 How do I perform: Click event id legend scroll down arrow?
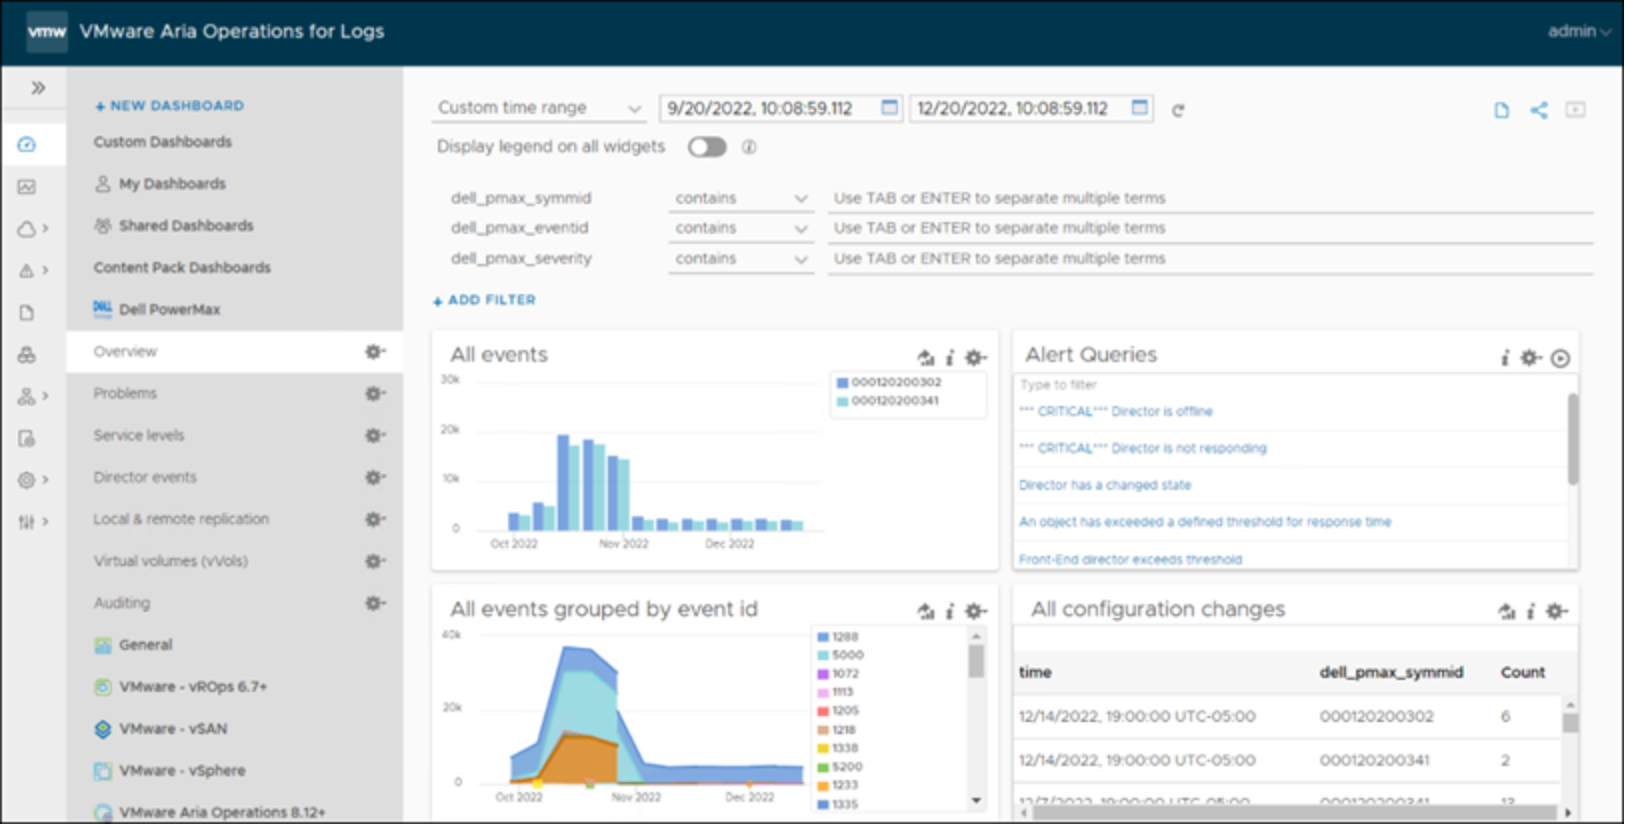(x=976, y=801)
